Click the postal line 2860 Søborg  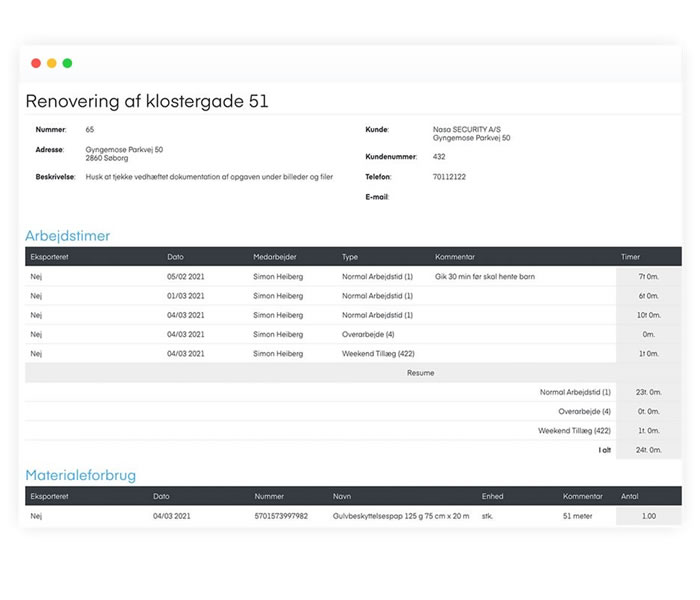(x=107, y=158)
